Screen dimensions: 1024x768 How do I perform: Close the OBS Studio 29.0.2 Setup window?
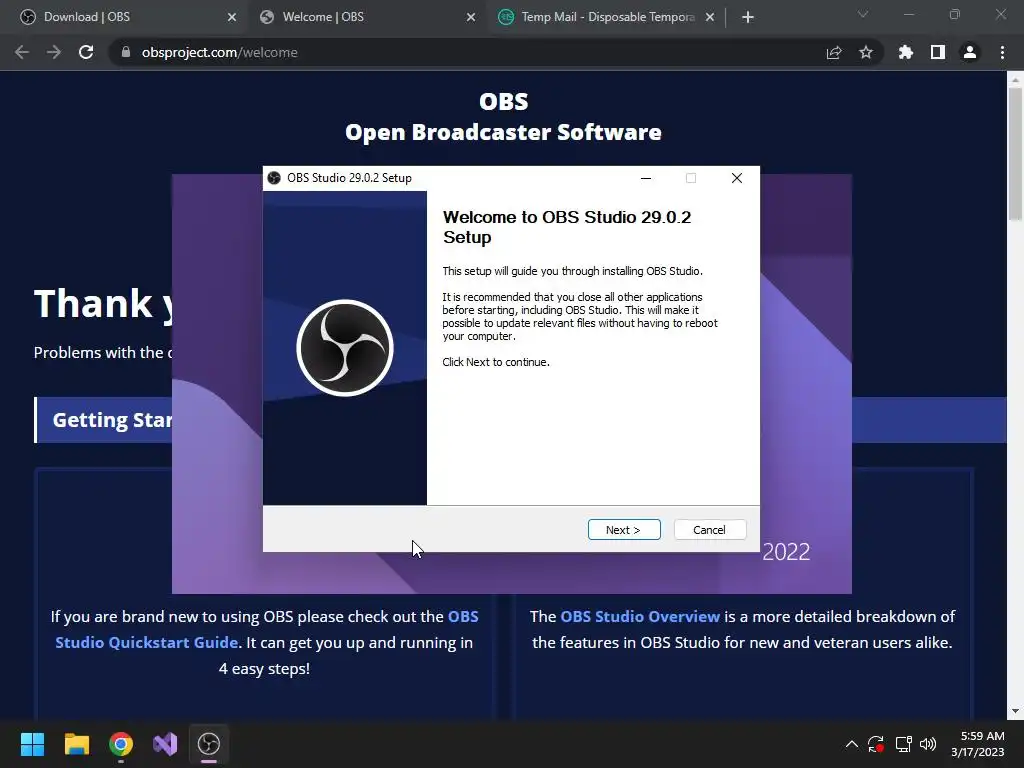click(x=737, y=178)
